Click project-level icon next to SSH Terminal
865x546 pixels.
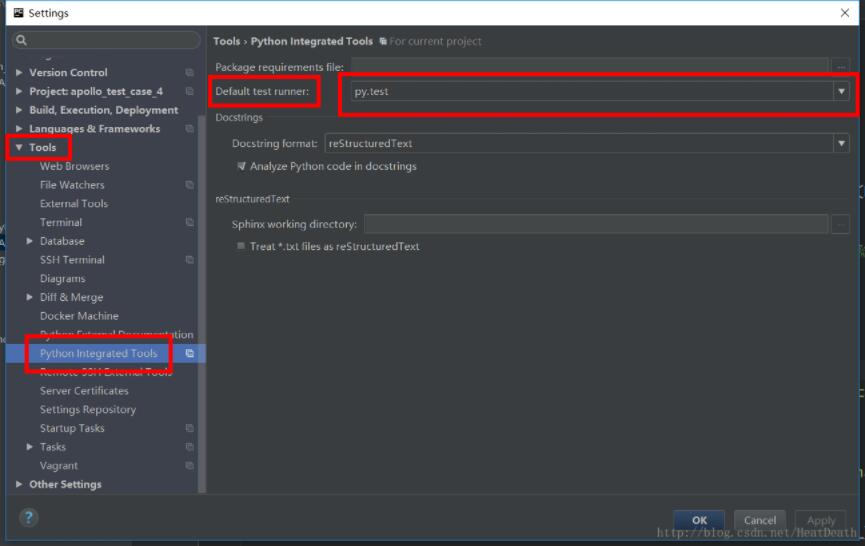pyautogui.click(x=189, y=260)
